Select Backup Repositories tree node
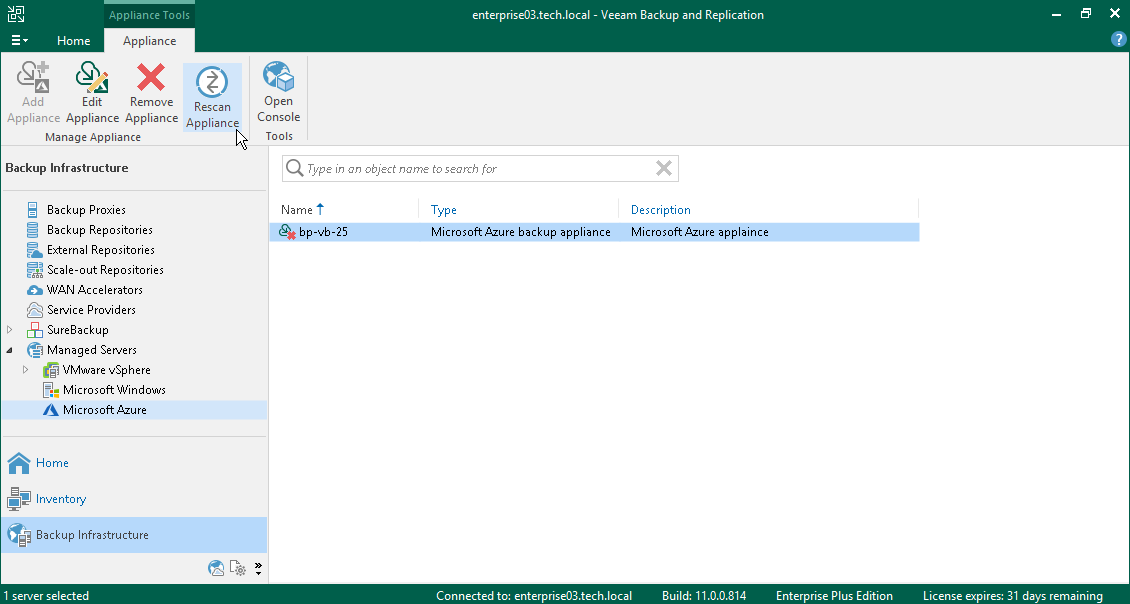The height and width of the screenshot is (604, 1130). (99, 230)
